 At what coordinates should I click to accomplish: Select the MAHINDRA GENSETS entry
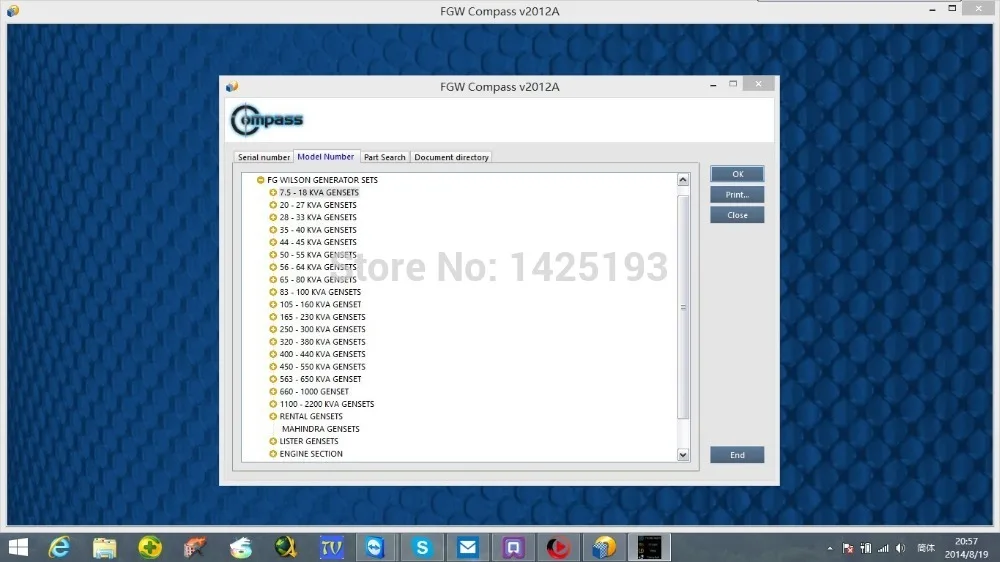pos(320,429)
